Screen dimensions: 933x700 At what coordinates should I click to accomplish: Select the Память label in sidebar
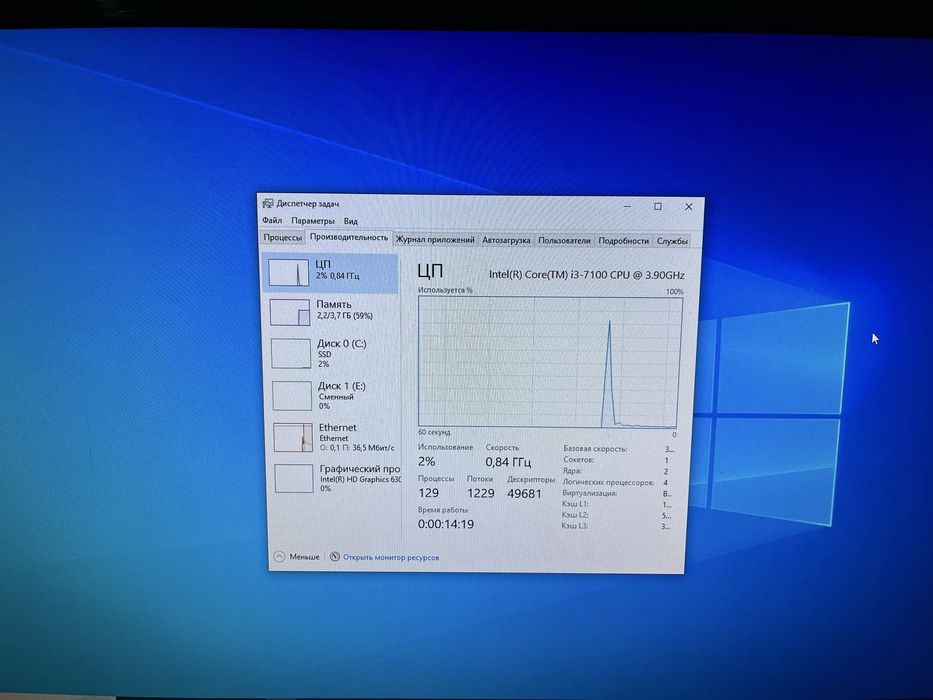coord(334,304)
